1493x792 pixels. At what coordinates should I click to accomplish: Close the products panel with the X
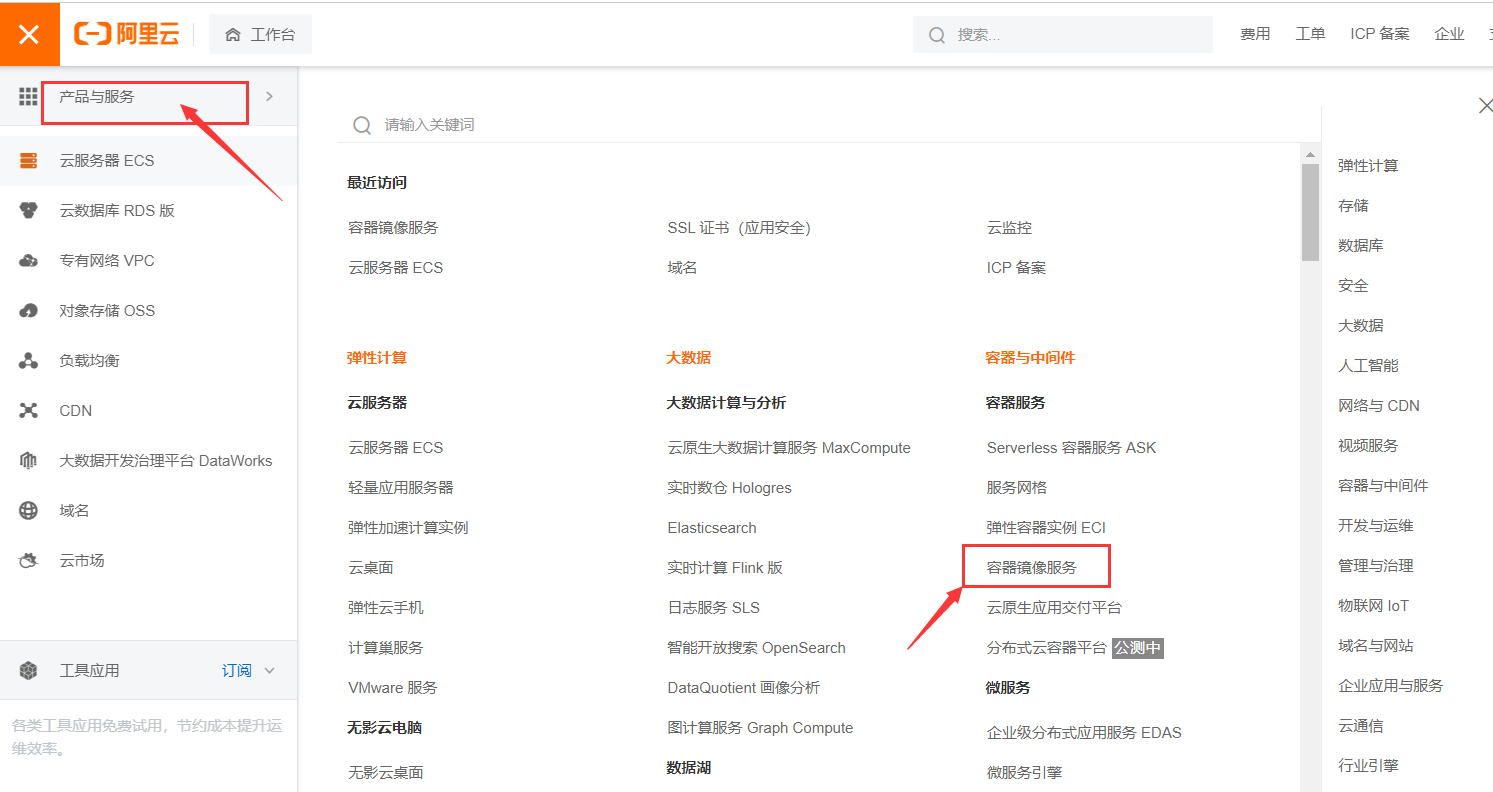pyautogui.click(x=1484, y=106)
